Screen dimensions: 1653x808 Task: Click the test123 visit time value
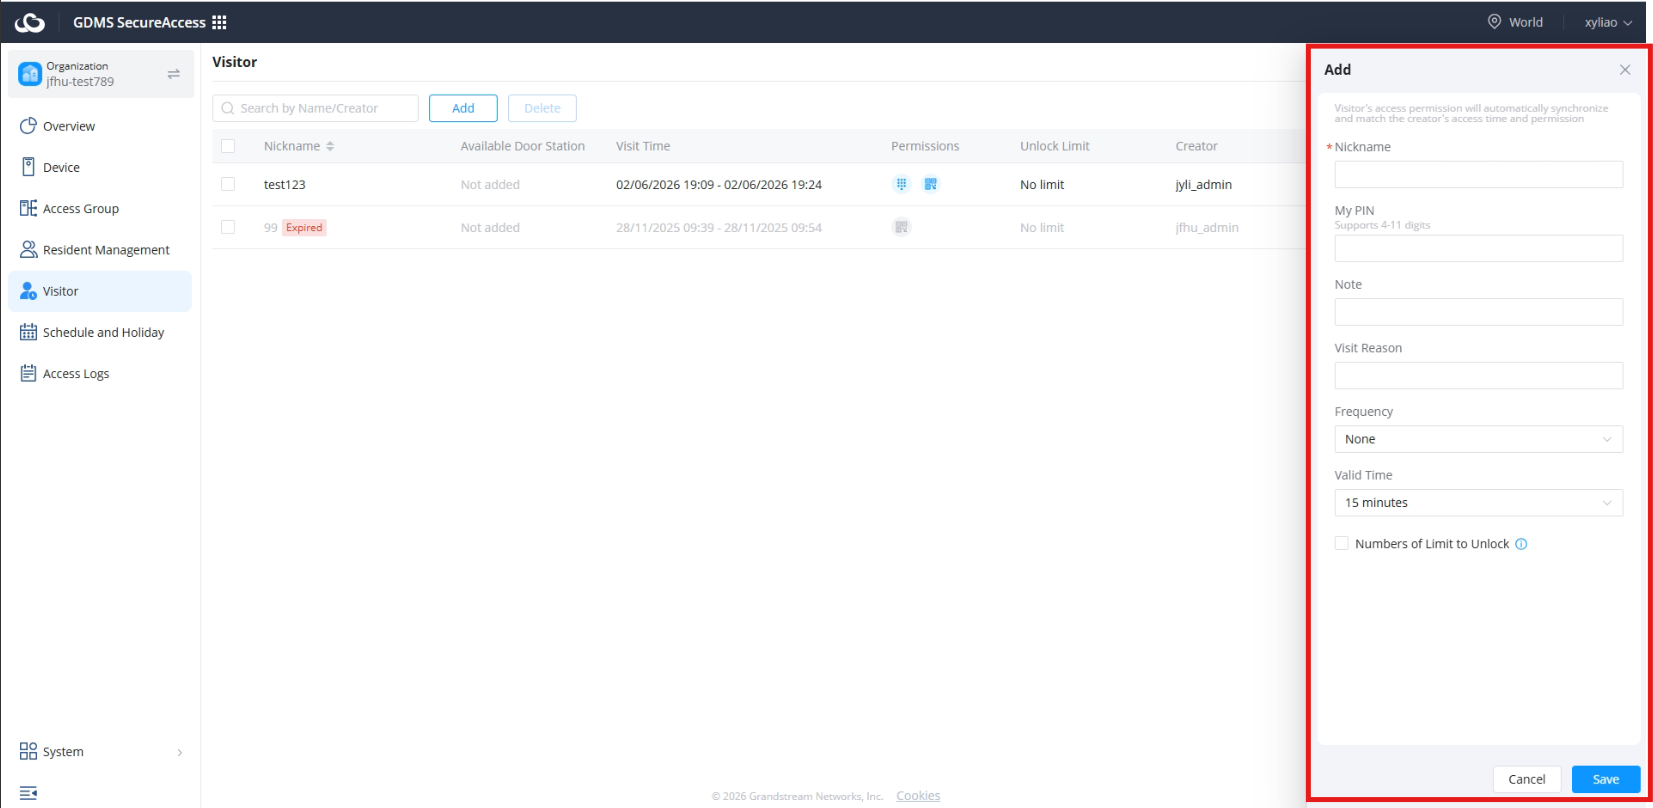tap(719, 184)
